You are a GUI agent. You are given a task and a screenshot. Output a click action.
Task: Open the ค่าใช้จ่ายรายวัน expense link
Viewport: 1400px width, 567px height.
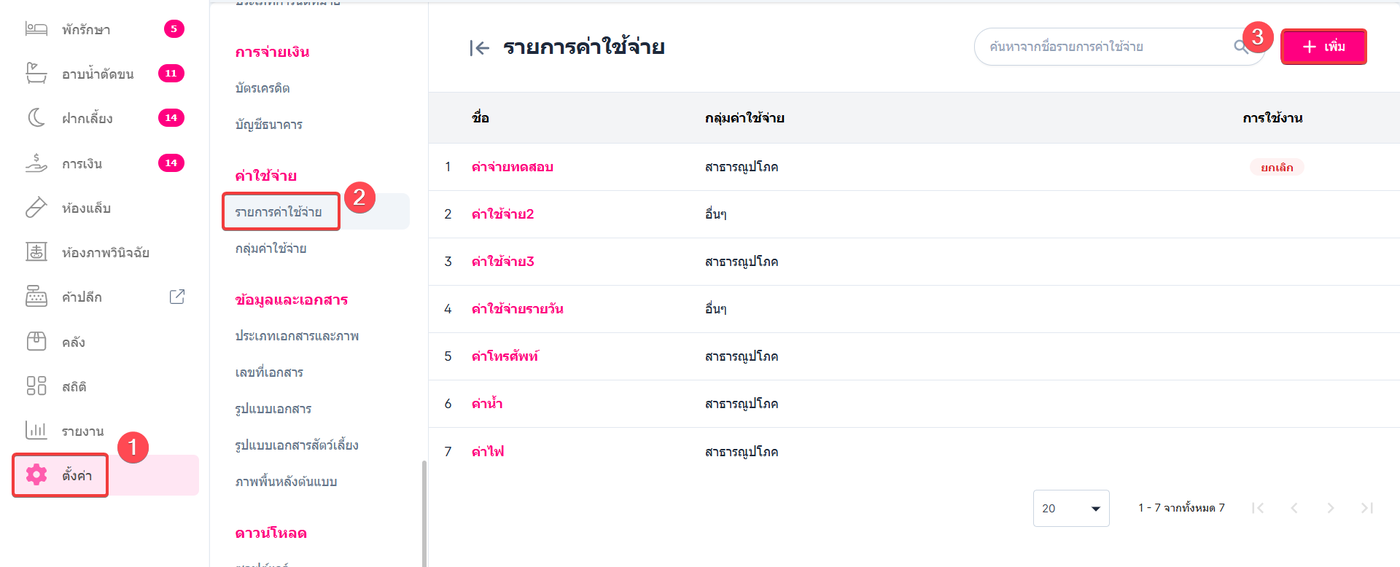point(517,309)
